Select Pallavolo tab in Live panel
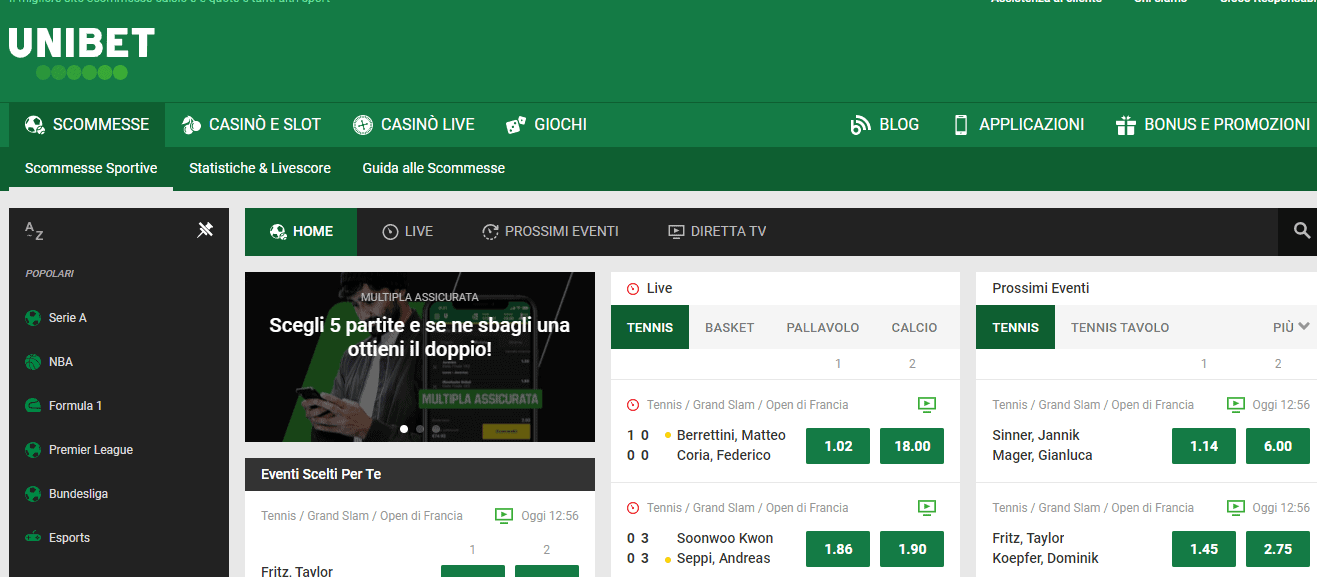Viewport: 1317px width, 577px height. pyautogui.click(x=823, y=327)
